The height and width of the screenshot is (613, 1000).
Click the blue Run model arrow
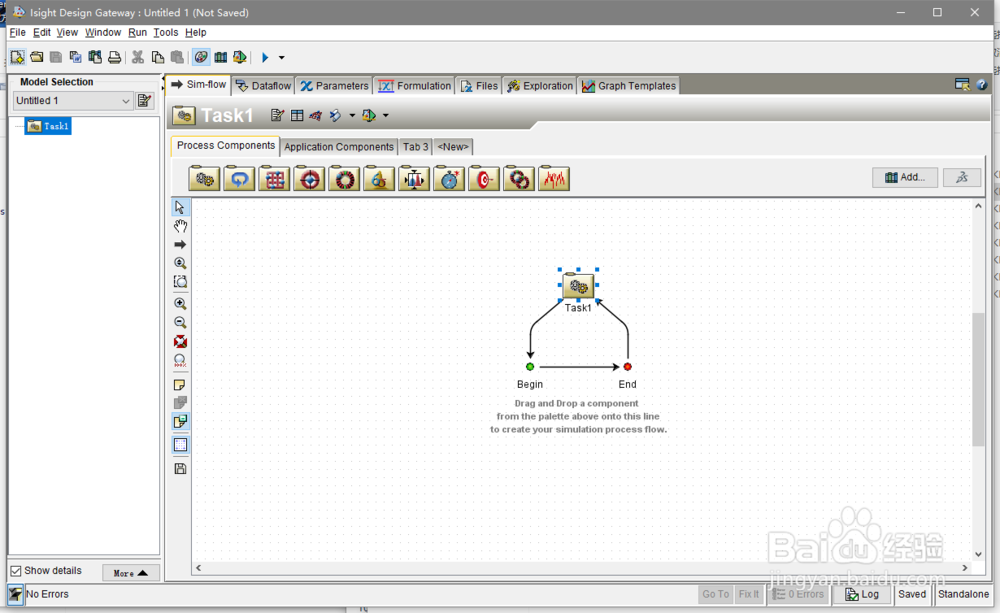[265, 57]
